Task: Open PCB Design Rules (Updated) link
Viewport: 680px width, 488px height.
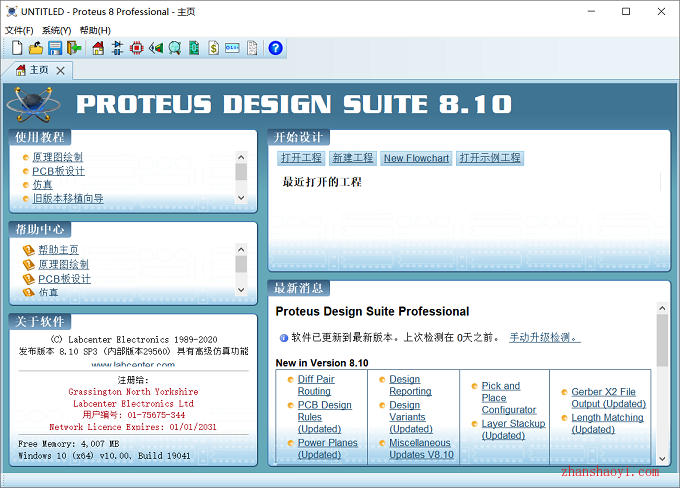Action: (324, 417)
